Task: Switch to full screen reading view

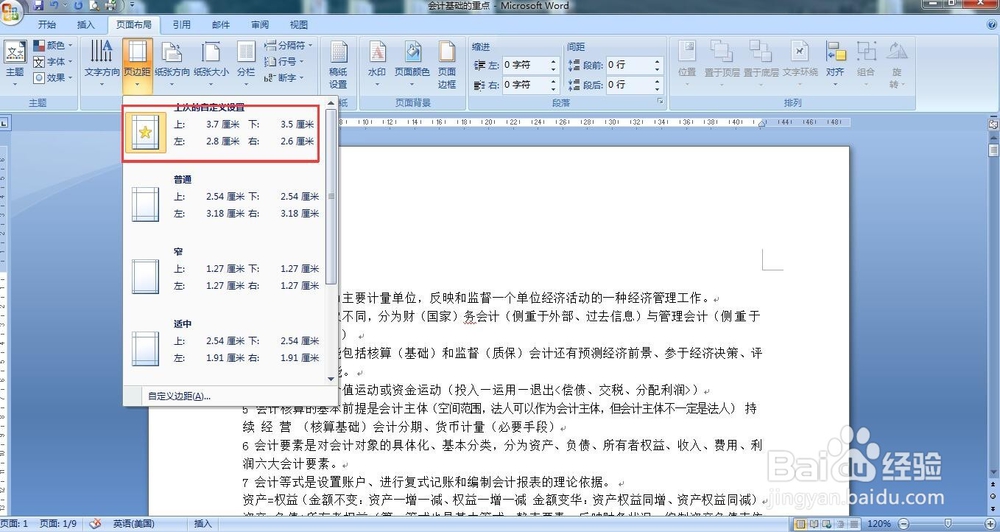Action: tap(813, 524)
